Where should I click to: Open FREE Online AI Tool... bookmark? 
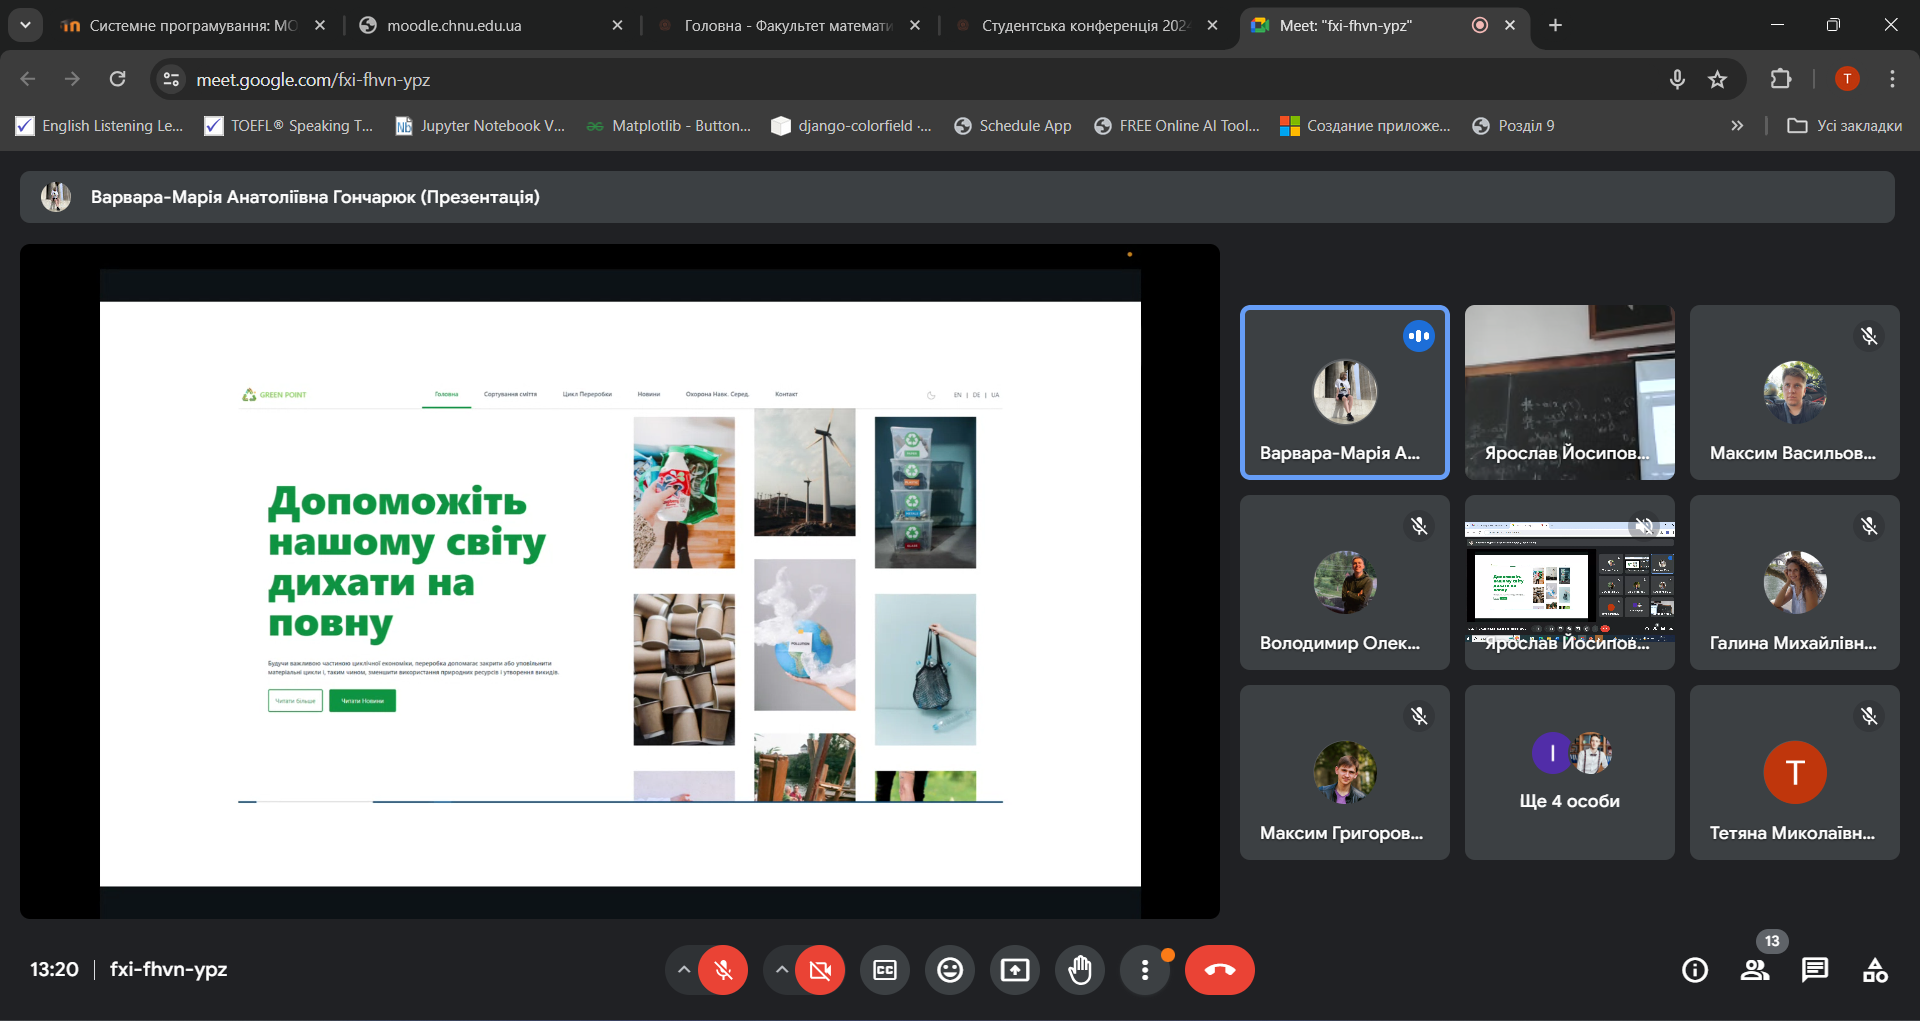[x=1177, y=126]
